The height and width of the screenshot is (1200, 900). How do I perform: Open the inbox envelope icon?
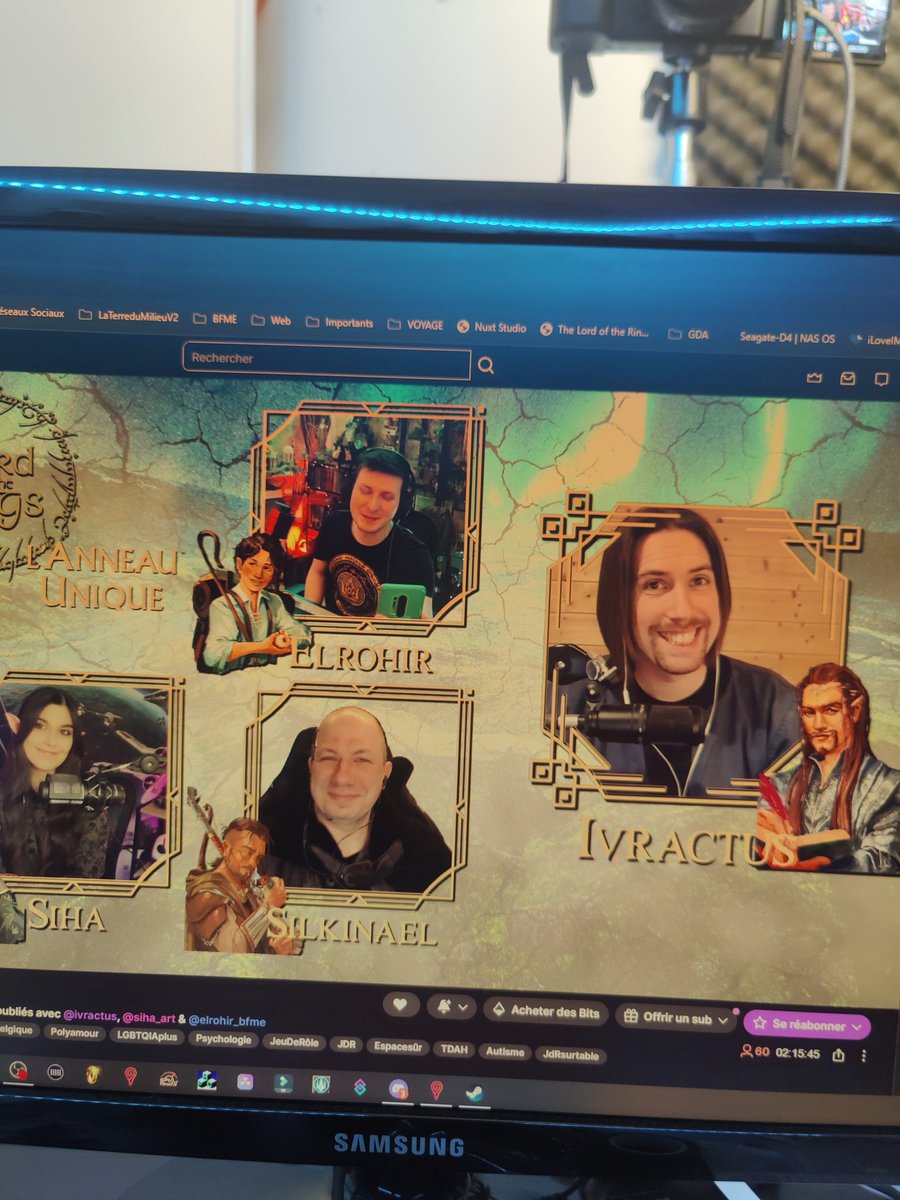[x=848, y=379]
